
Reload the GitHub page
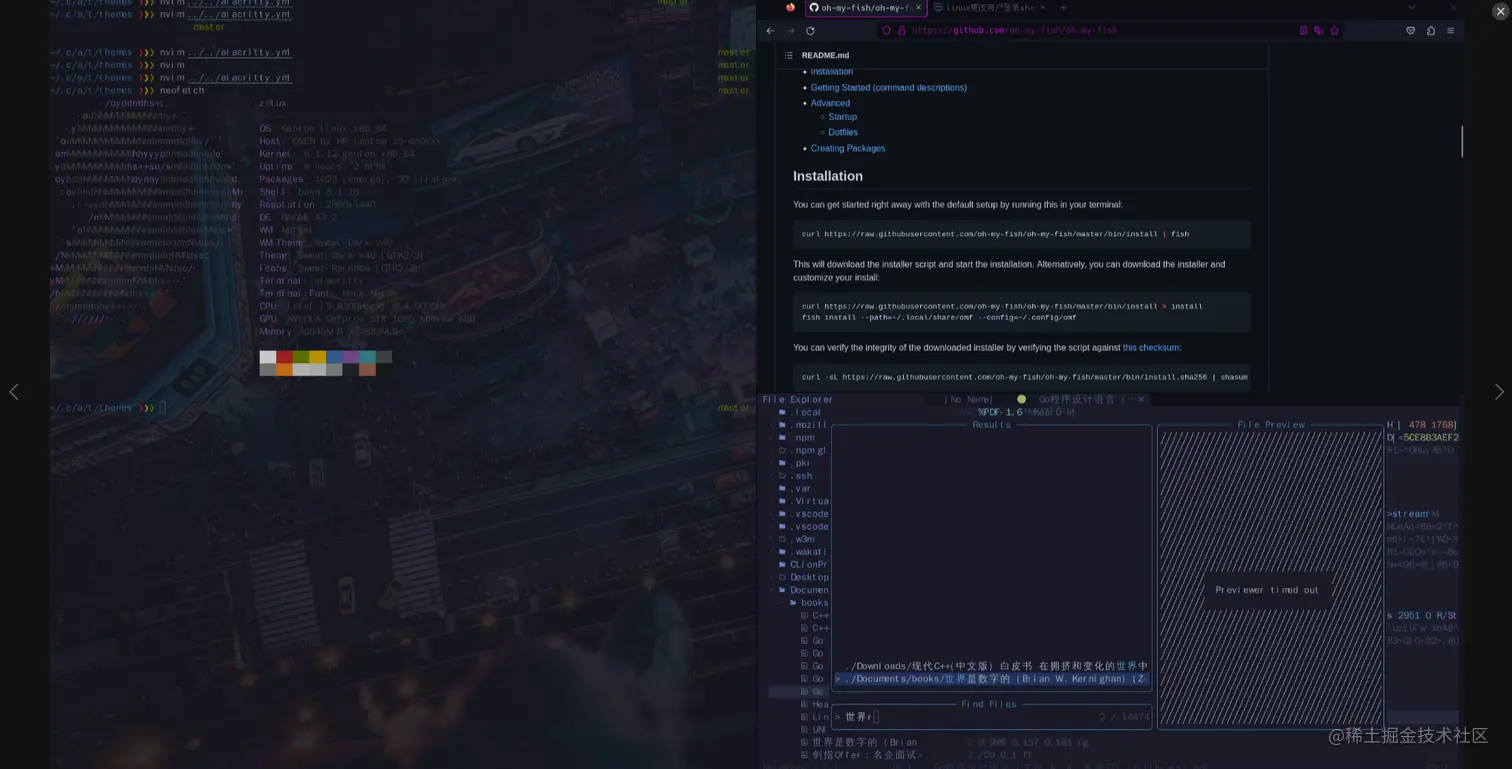(x=810, y=31)
